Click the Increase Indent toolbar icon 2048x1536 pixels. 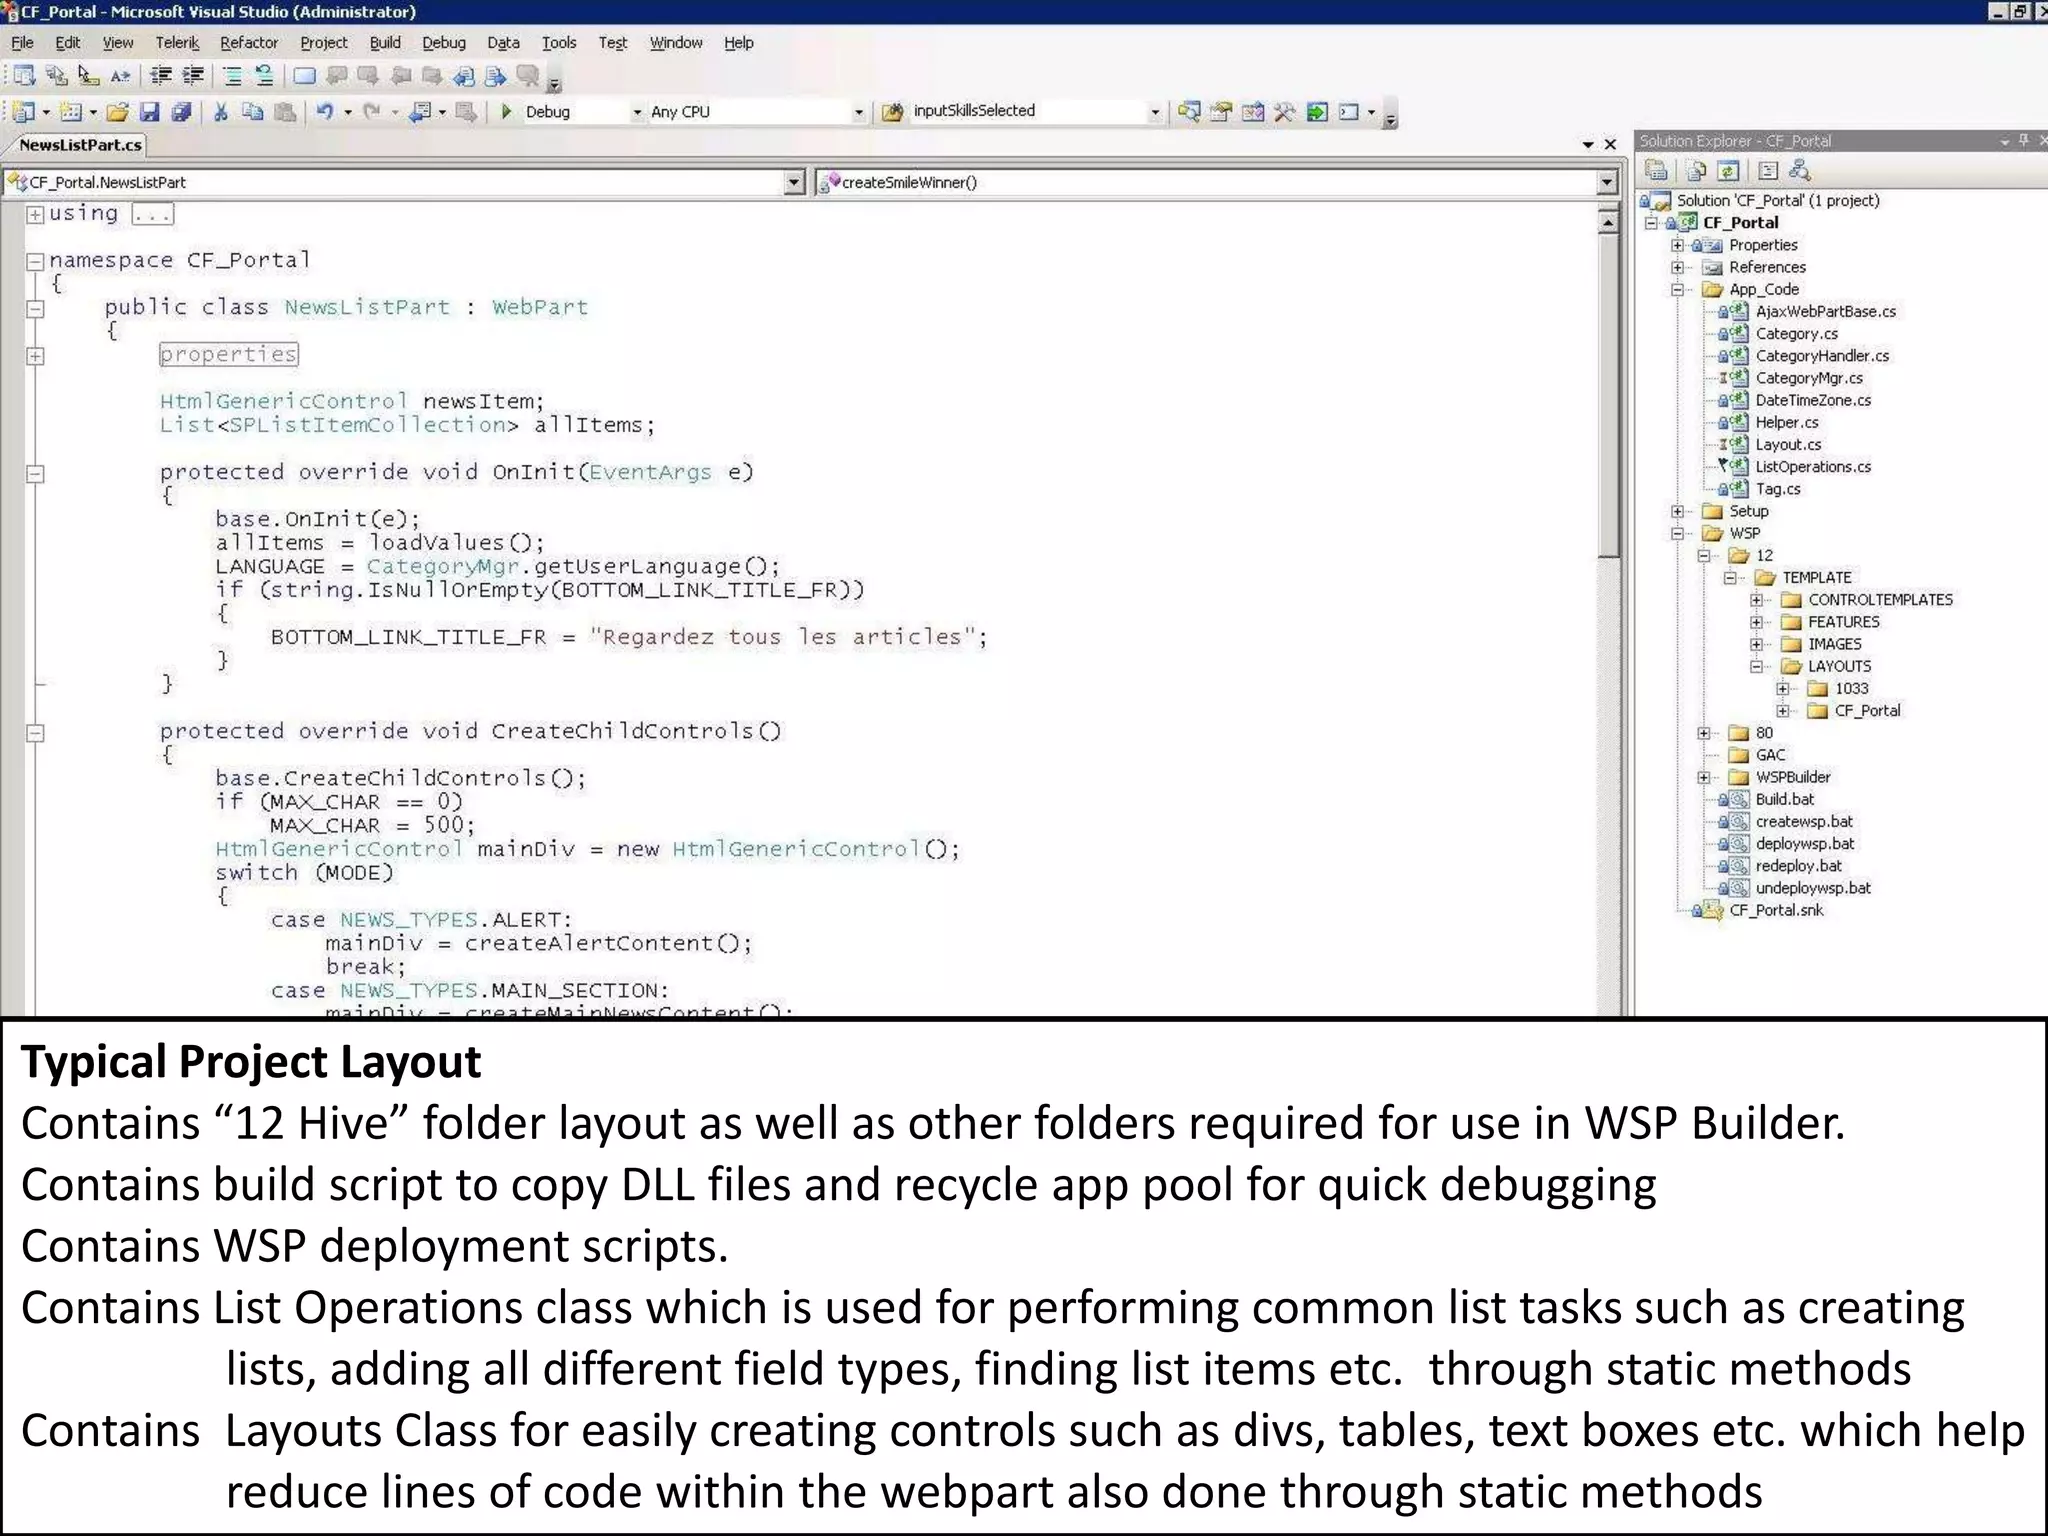click(192, 76)
